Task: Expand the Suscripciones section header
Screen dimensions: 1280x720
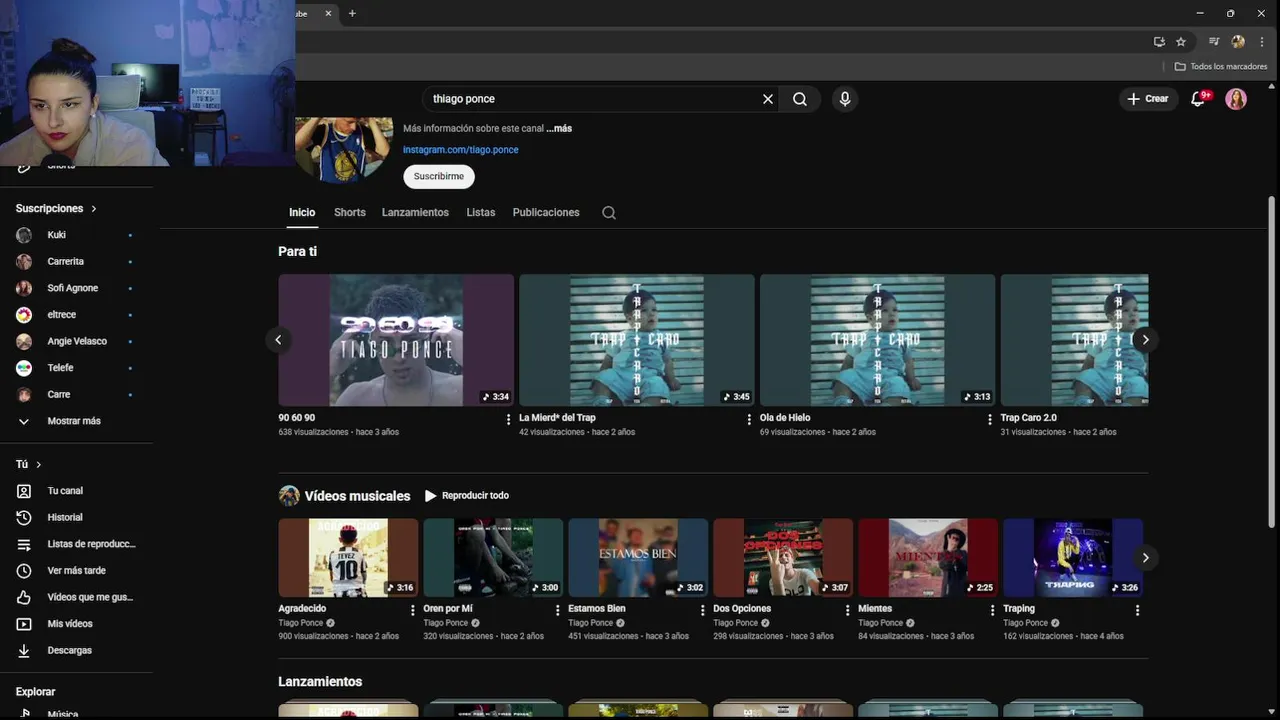Action: (x=57, y=208)
